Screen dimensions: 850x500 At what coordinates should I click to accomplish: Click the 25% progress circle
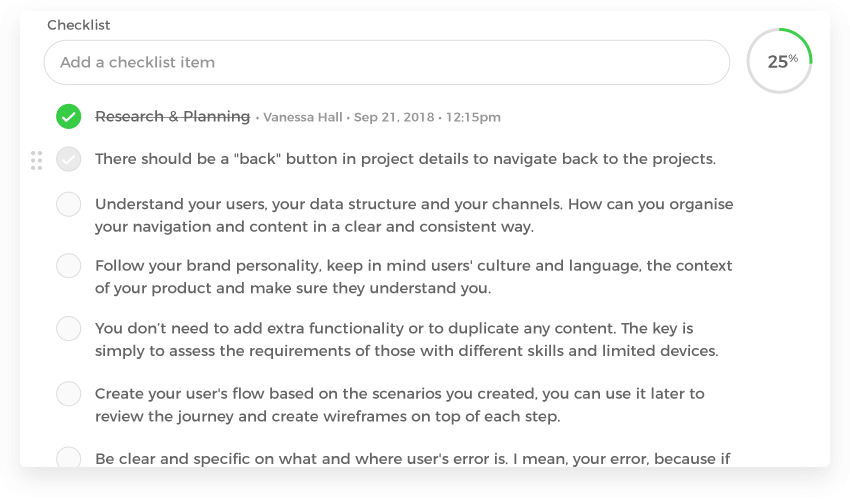pyautogui.click(x=780, y=61)
